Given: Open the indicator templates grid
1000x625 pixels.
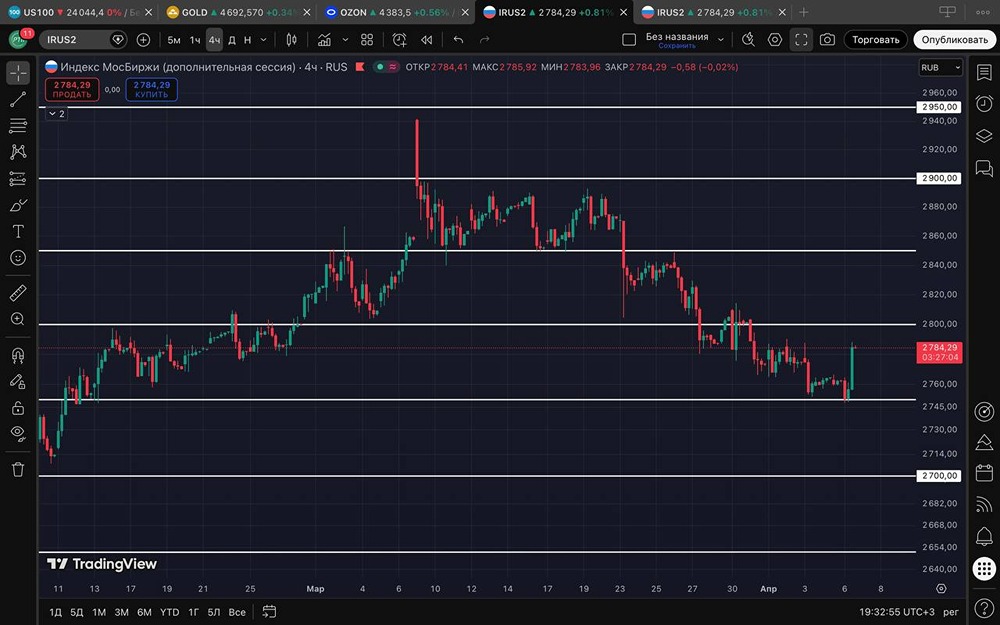Looking at the screenshot, I should point(367,40).
